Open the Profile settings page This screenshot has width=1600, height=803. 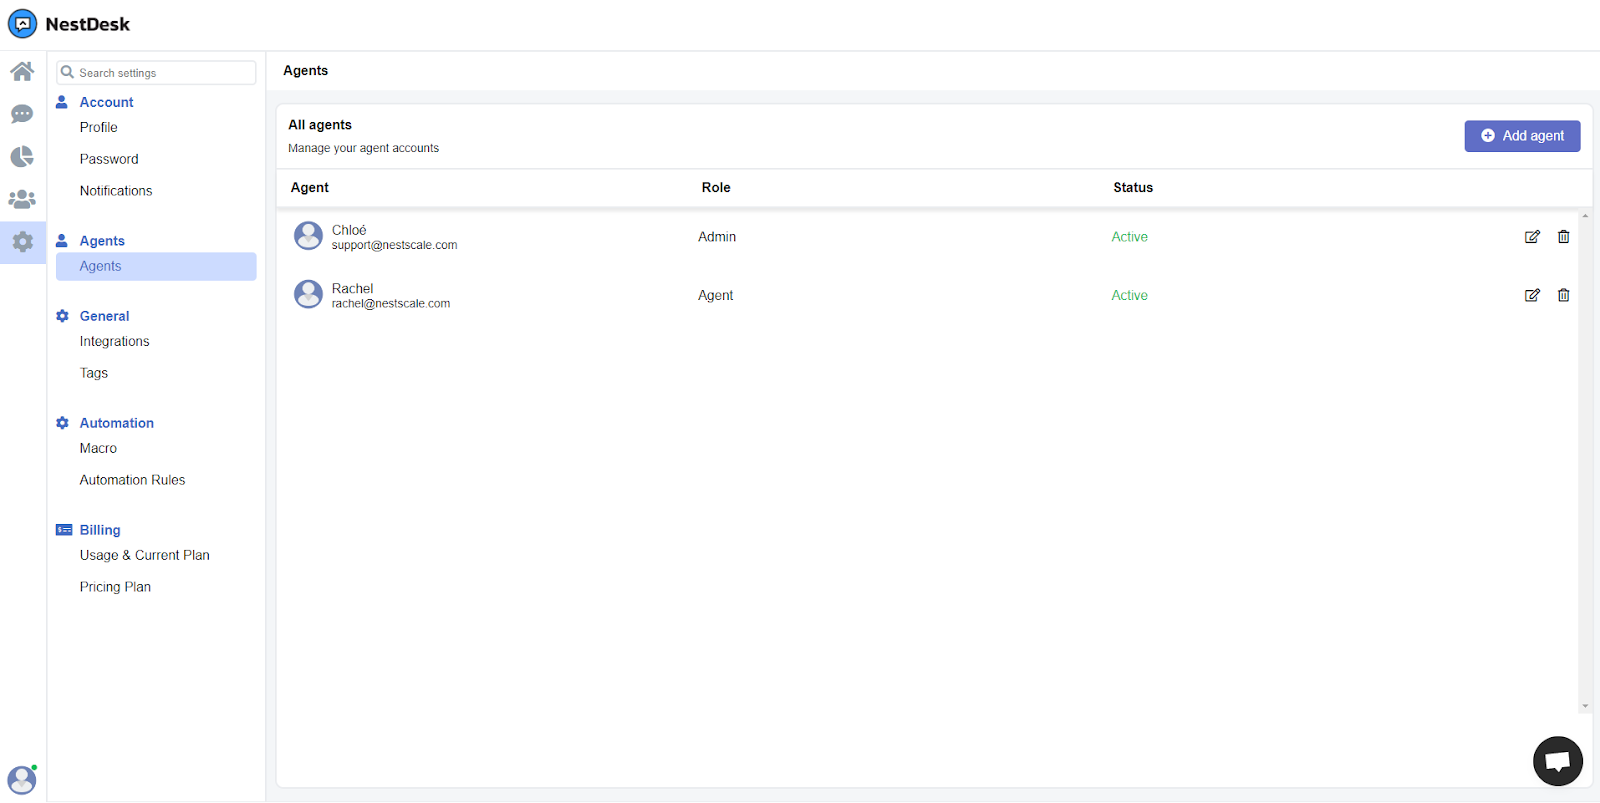pos(98,127)
